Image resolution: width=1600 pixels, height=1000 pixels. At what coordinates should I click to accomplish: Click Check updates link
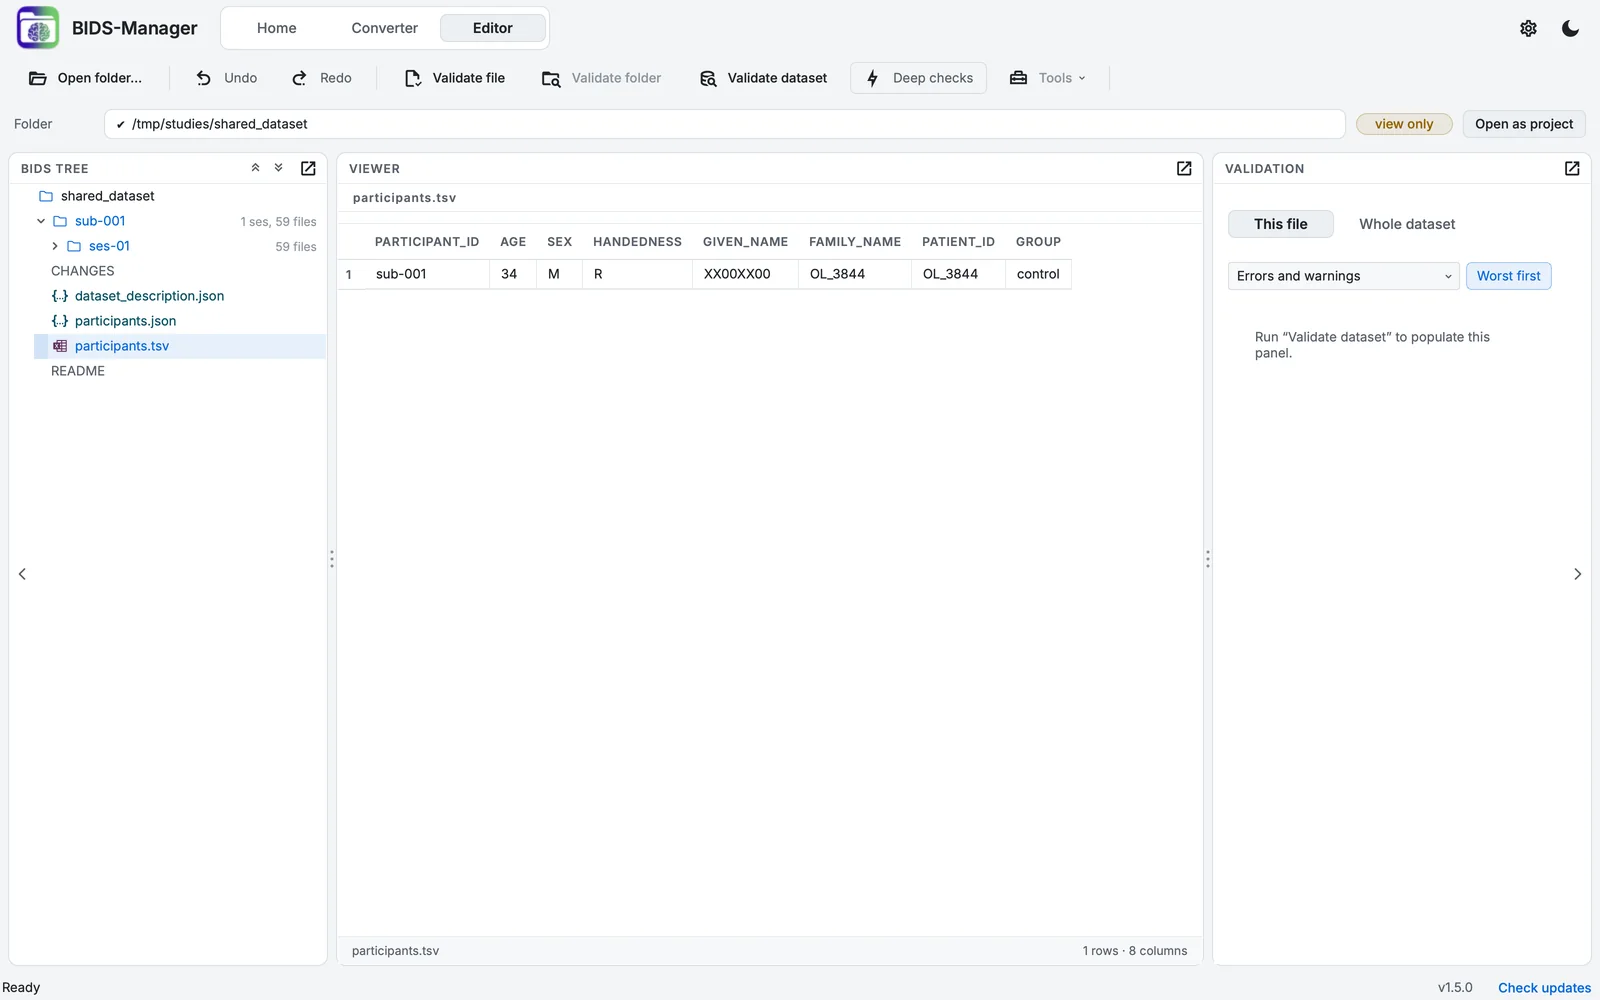[1544, 988]
